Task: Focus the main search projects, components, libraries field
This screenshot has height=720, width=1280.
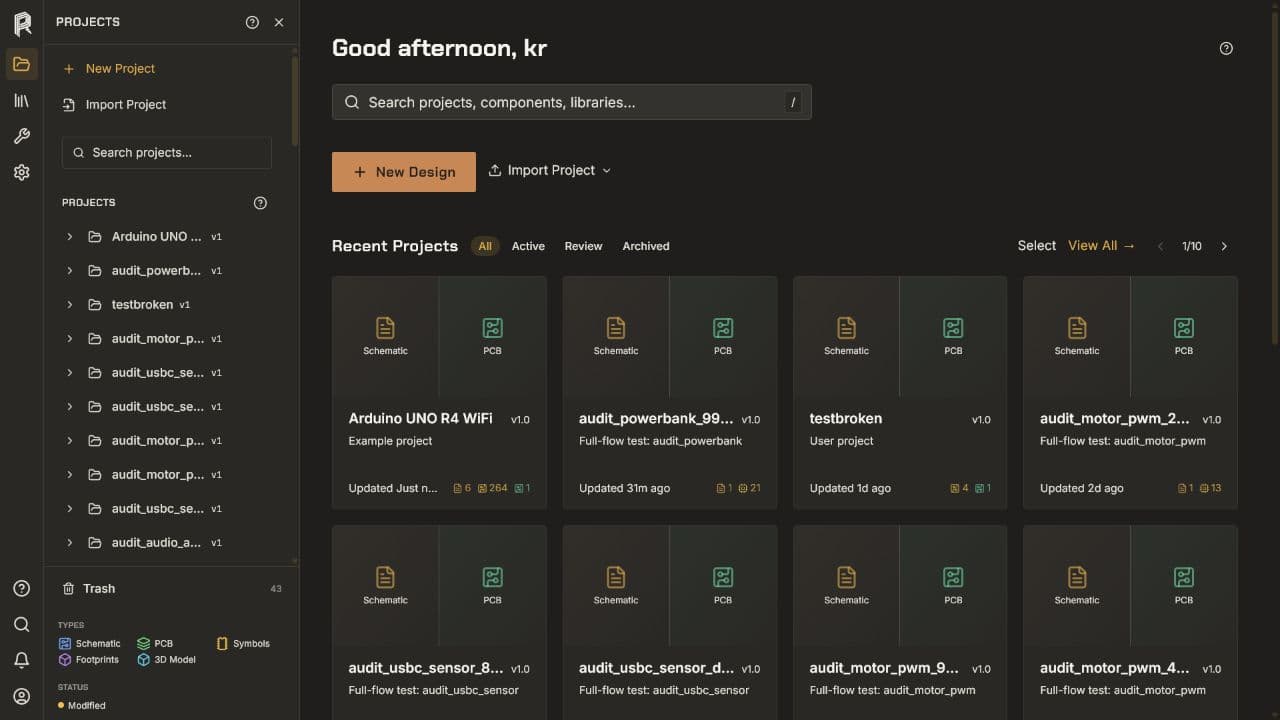Action: click(x=572, y=102)
